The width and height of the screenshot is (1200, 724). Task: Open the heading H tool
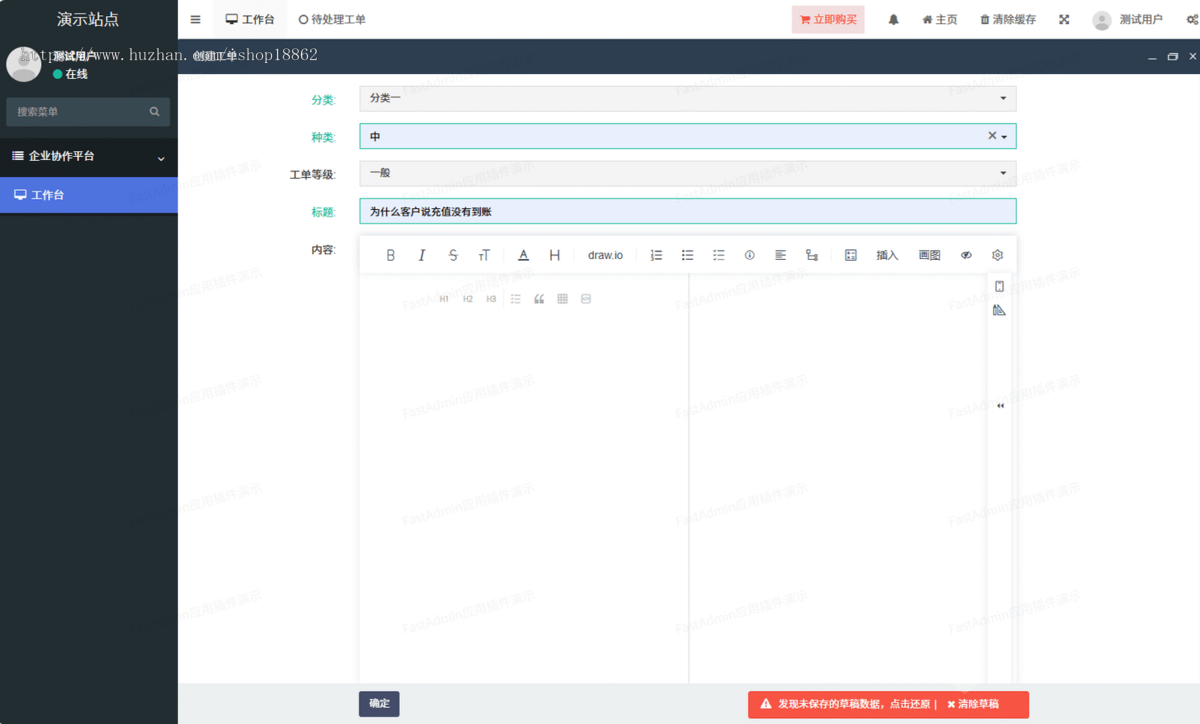554,255
